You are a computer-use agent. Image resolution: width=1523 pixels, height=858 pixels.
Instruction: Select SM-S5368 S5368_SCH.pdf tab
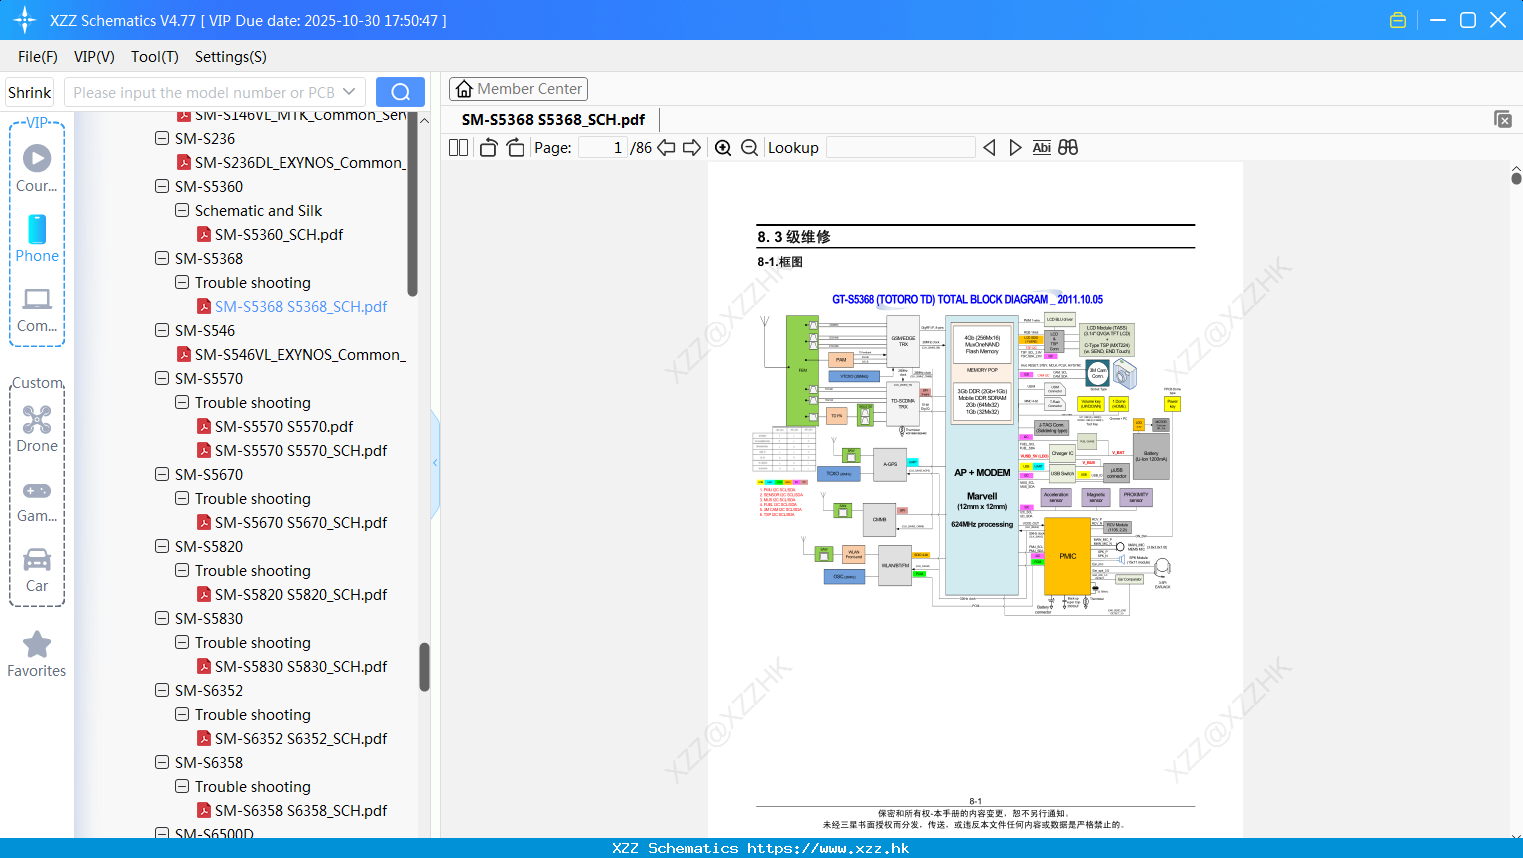(553, 120)
